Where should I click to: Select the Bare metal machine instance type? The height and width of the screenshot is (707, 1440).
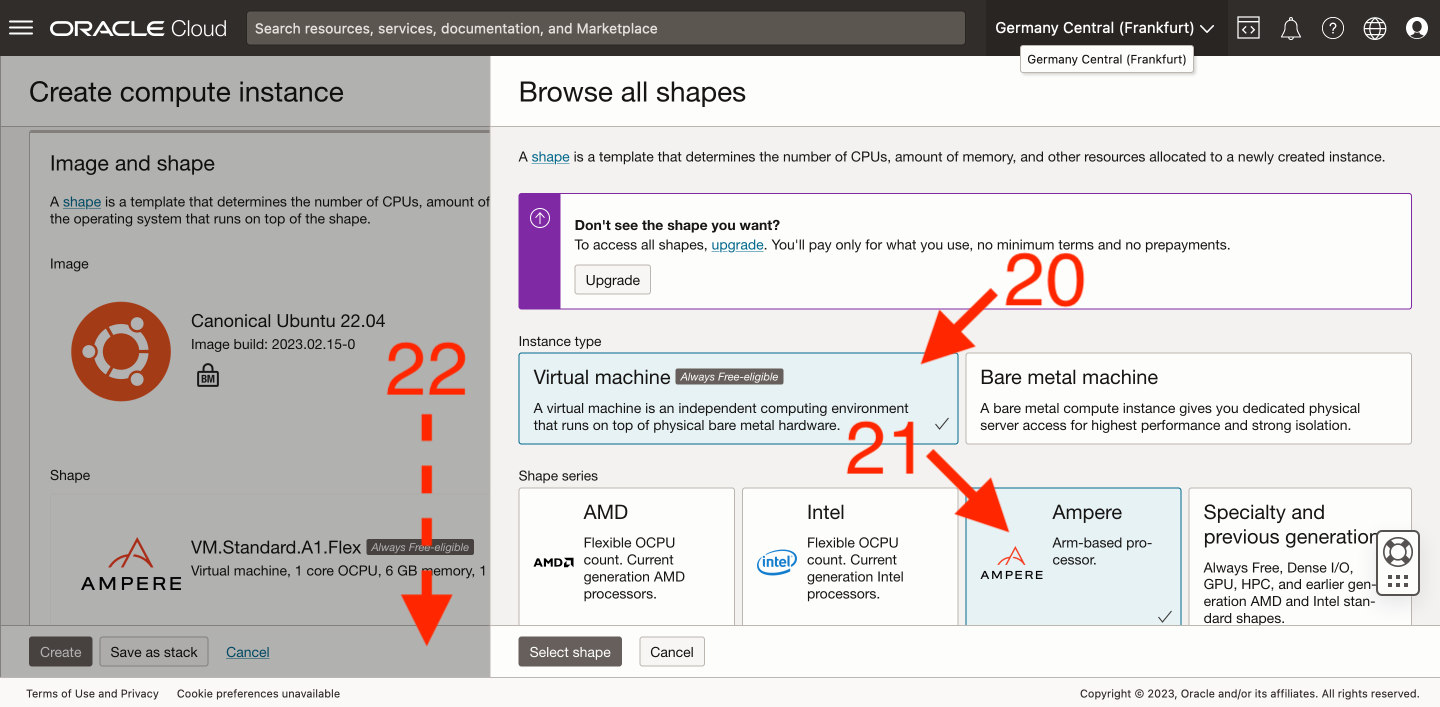click(x=1188, y=398)
